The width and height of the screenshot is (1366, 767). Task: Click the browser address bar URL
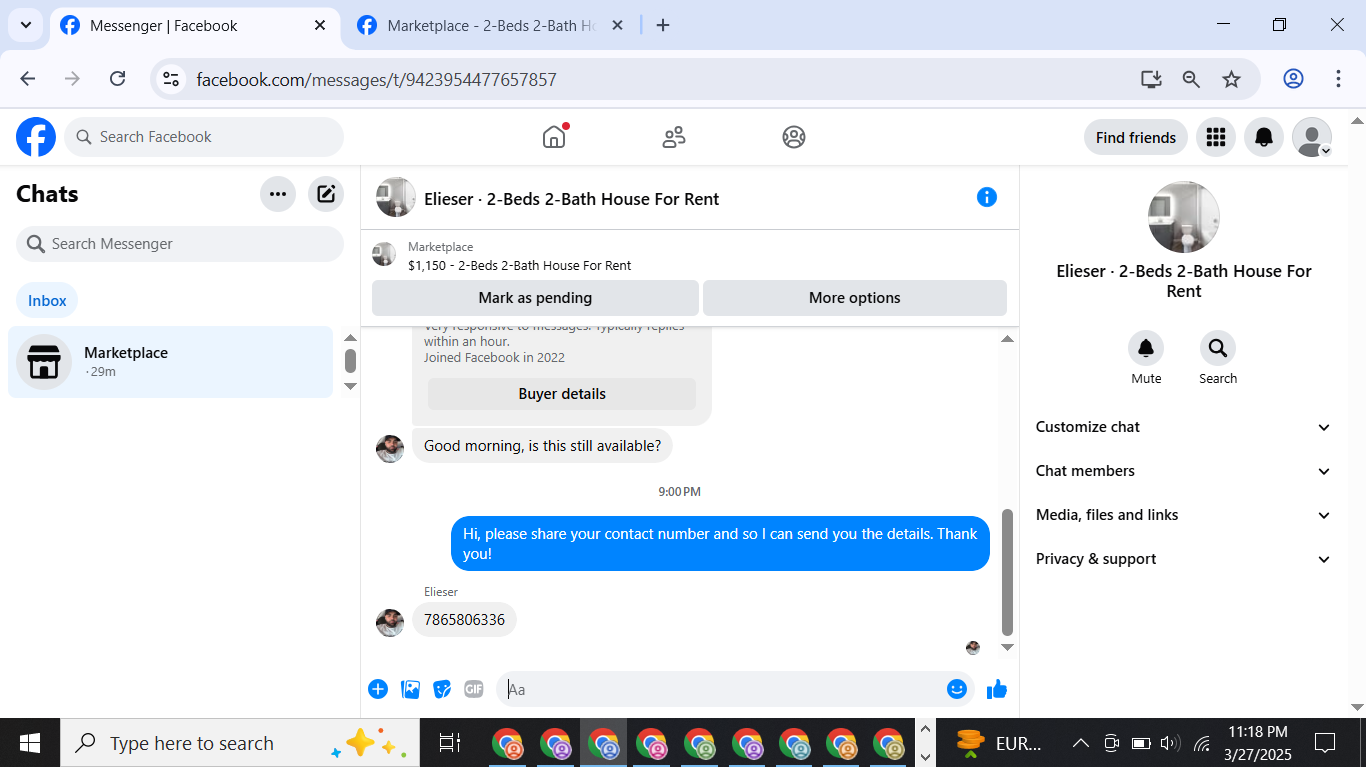[376, 80]
